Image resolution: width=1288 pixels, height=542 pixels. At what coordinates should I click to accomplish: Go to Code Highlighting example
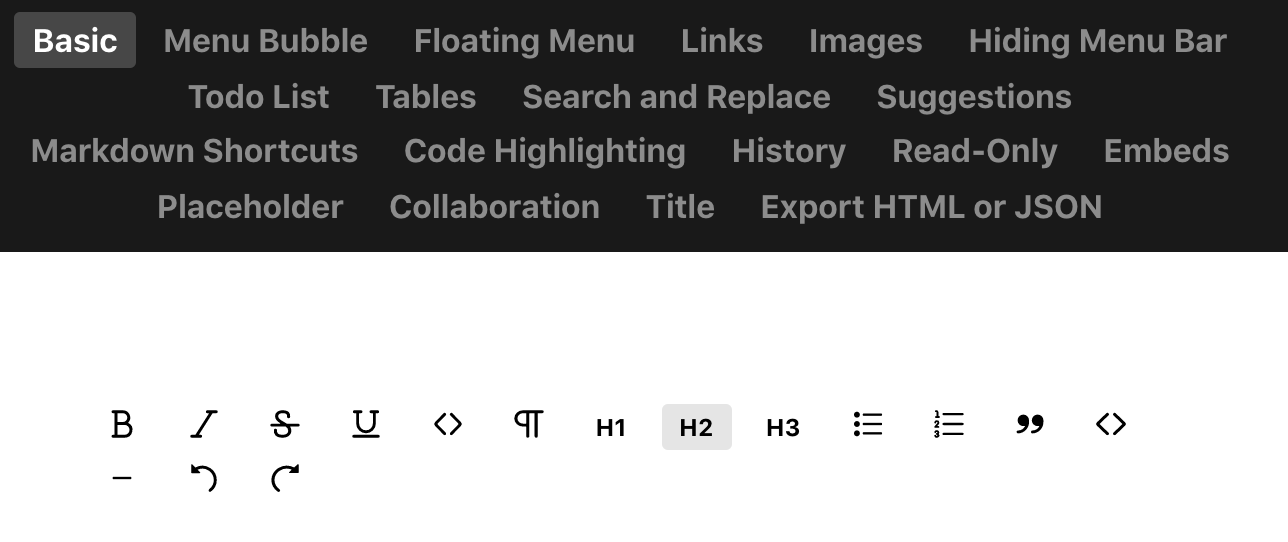[x=544, y=151]
